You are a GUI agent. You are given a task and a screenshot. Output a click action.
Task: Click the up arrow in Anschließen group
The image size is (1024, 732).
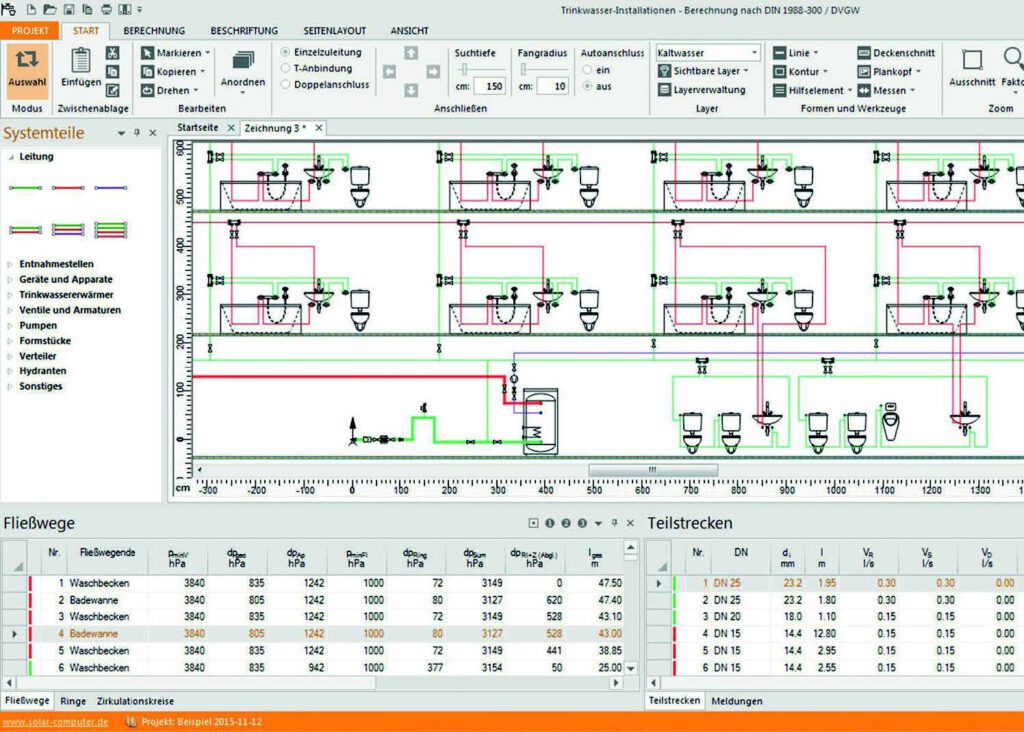[x=411, y=54]
